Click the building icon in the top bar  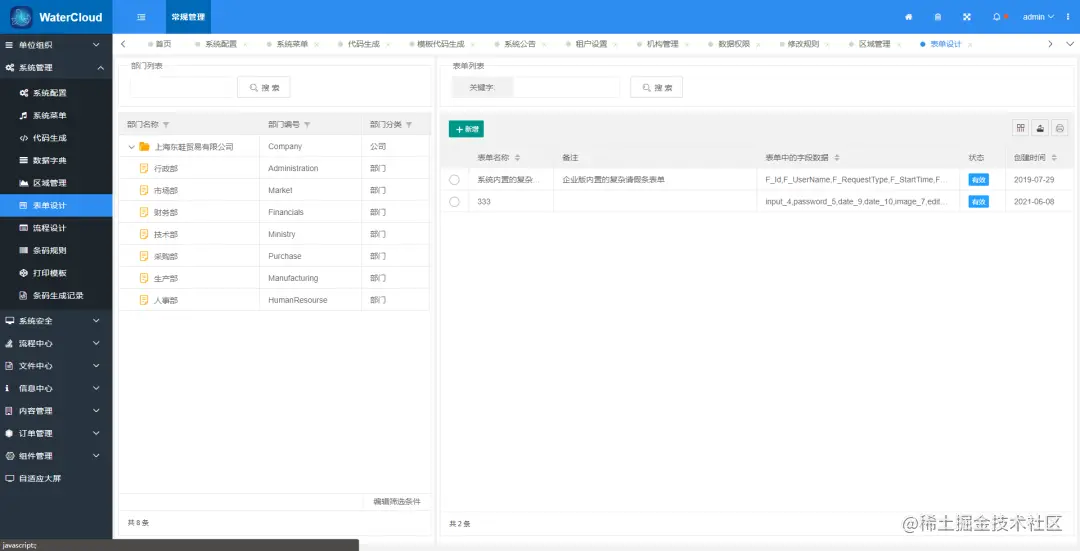pyautogui.click(x=937, y=17)
